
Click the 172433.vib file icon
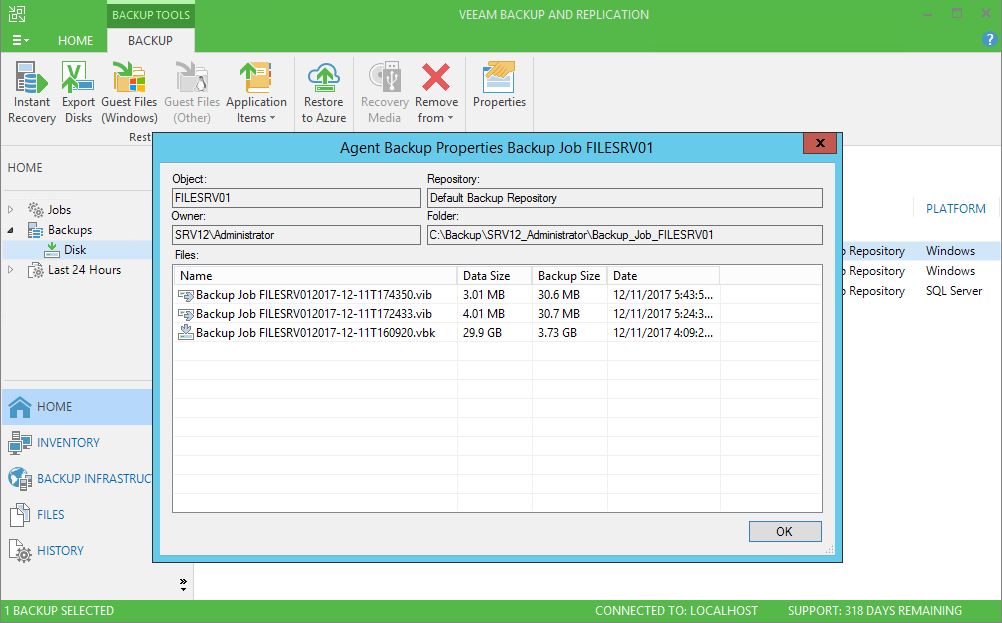(186, 314)
